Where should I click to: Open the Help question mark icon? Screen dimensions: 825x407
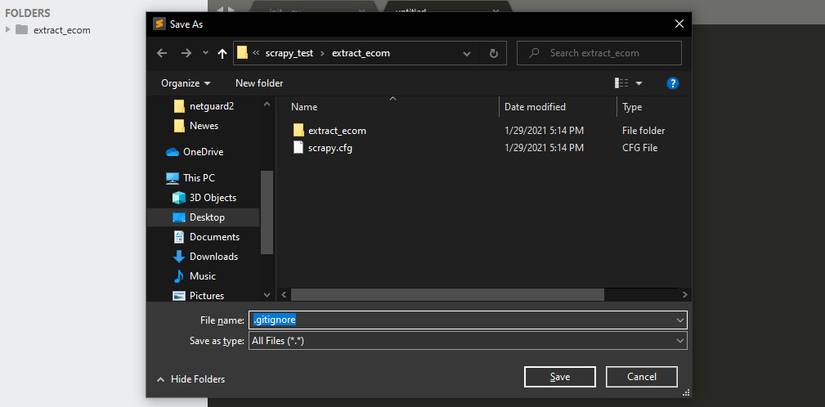(x=672, y=83)
